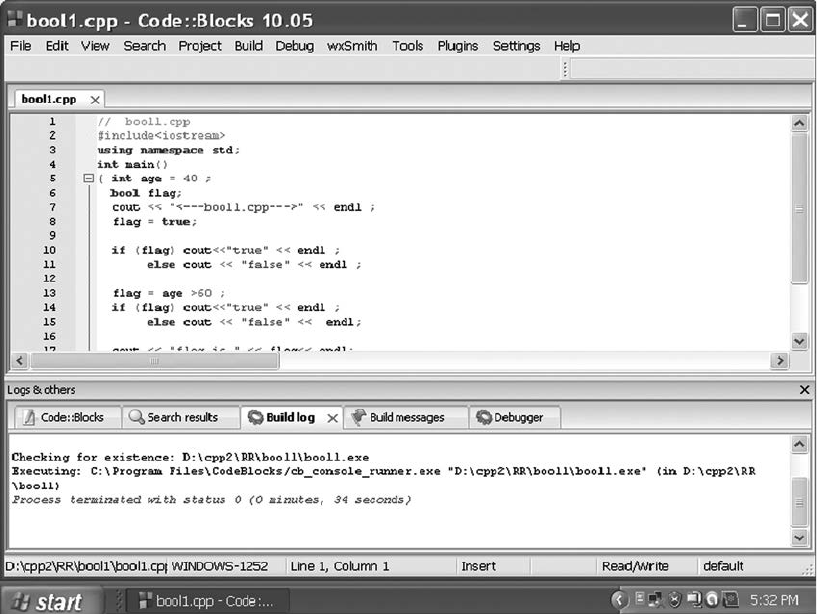The height and width of the screenshot is (614, 817).
Task: Click the 'using namespace std;' line
Action: pos(168,150)
